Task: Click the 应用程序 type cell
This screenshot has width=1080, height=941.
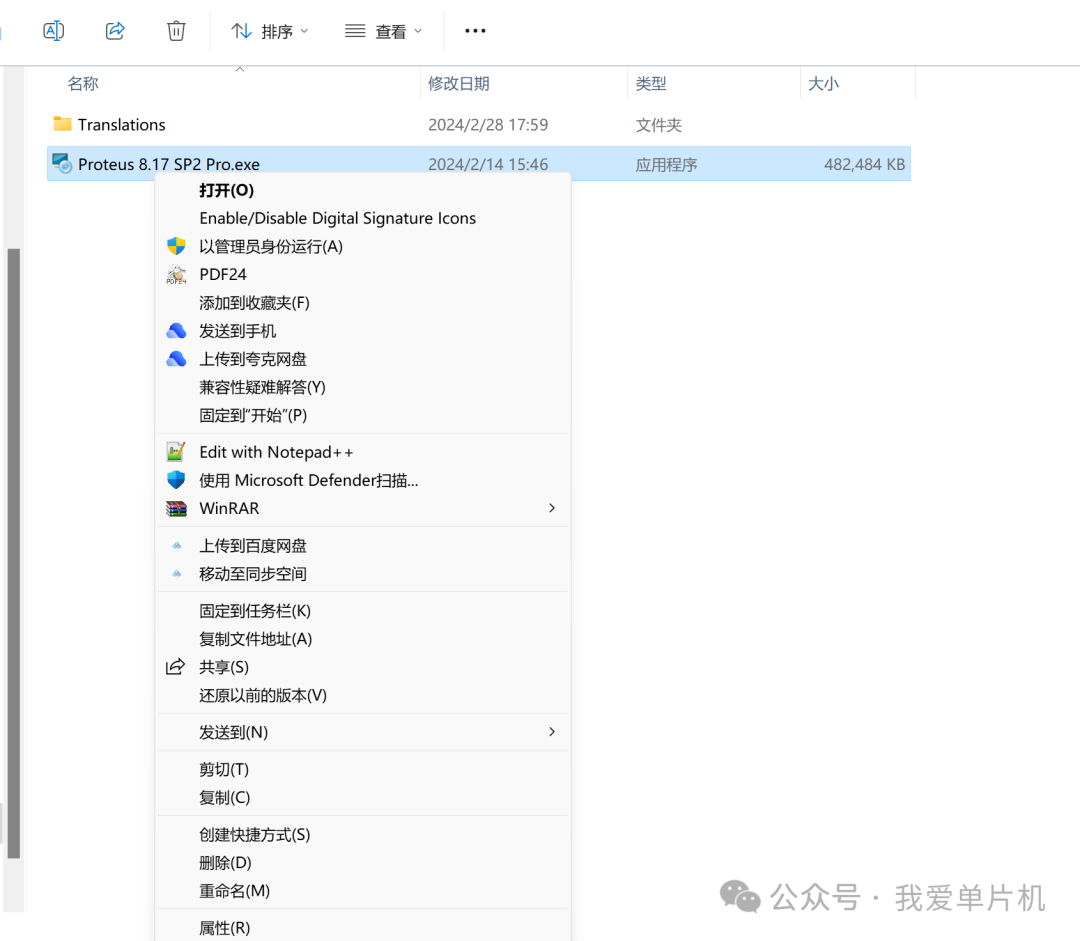Action: [x=666, y=165]
